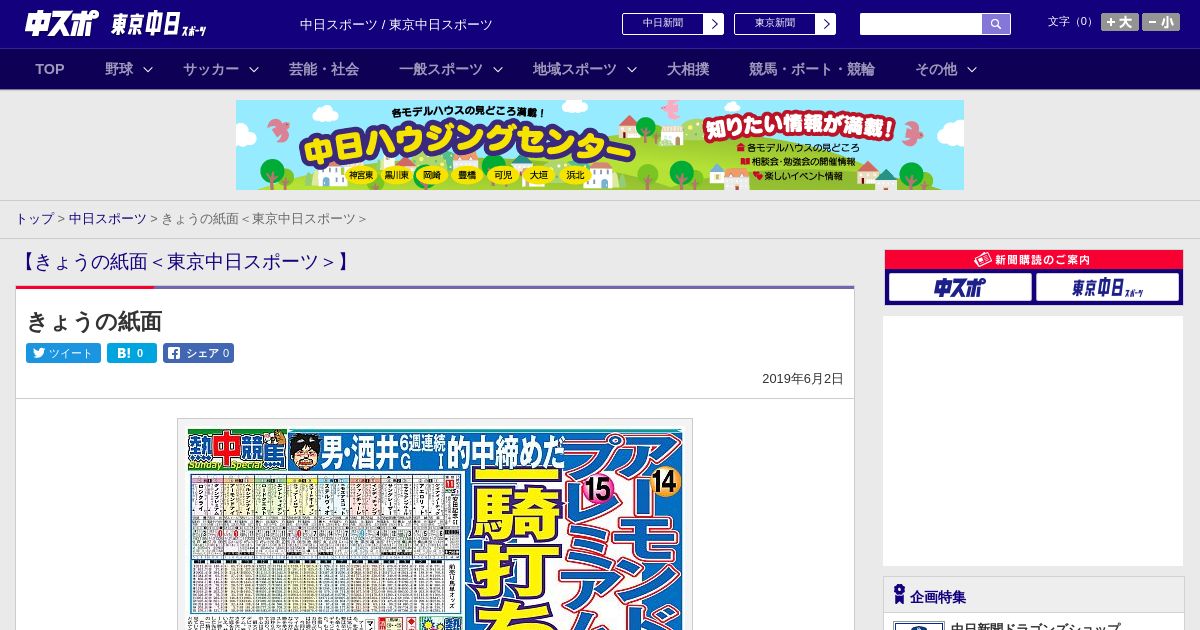The width and height of the screenshot is (1200, 630).
Task: Expand the その他 chevron
Action: point(972,69)
